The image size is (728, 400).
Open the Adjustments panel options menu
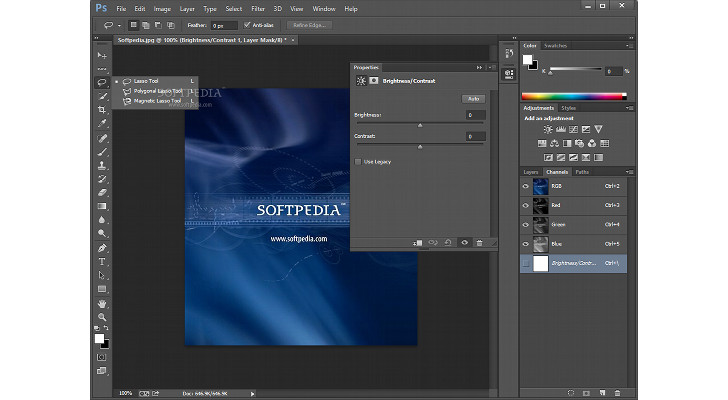pos(629,108)
